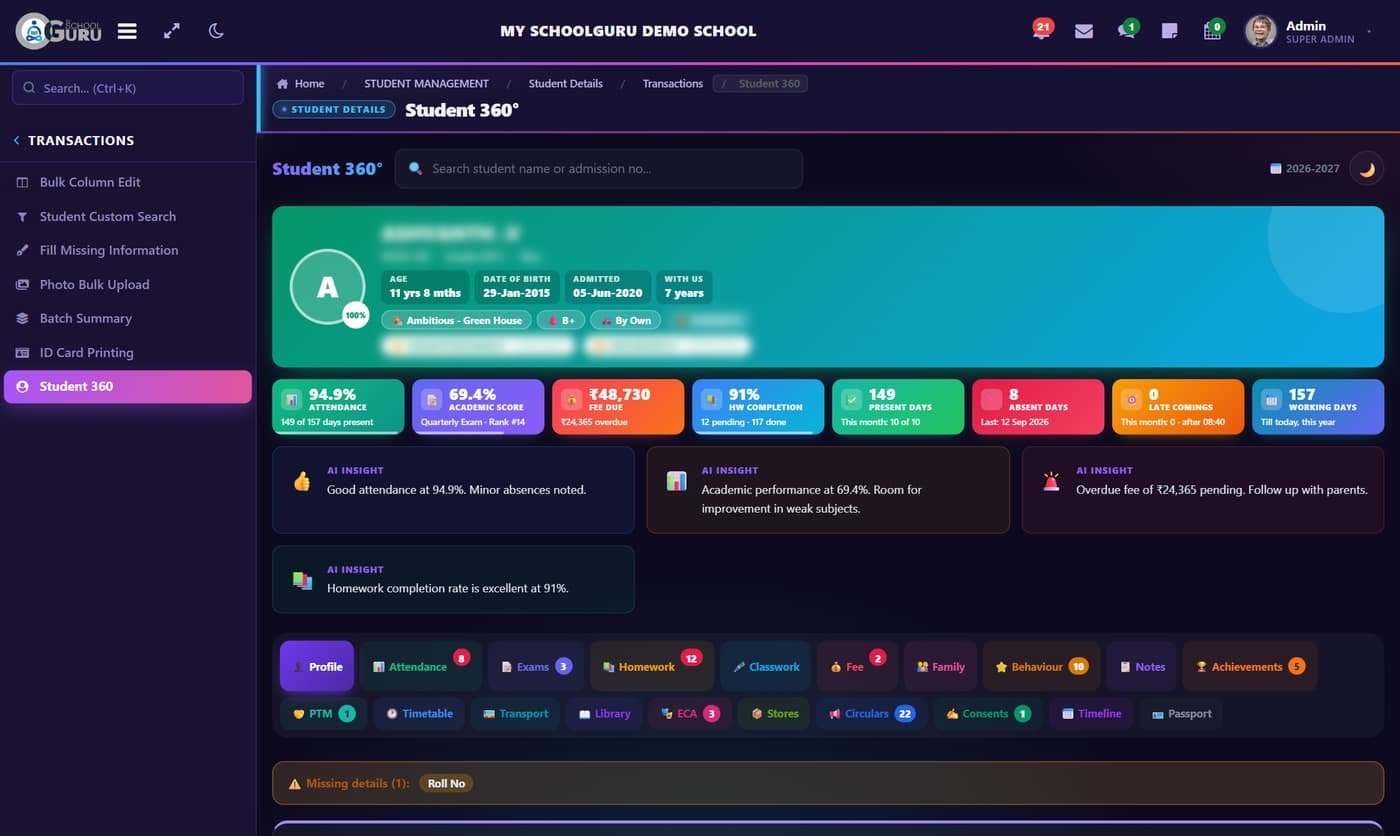1400x836 pixels.
Task: Click the student avatar letter A
Action: [x=327, y=288]
